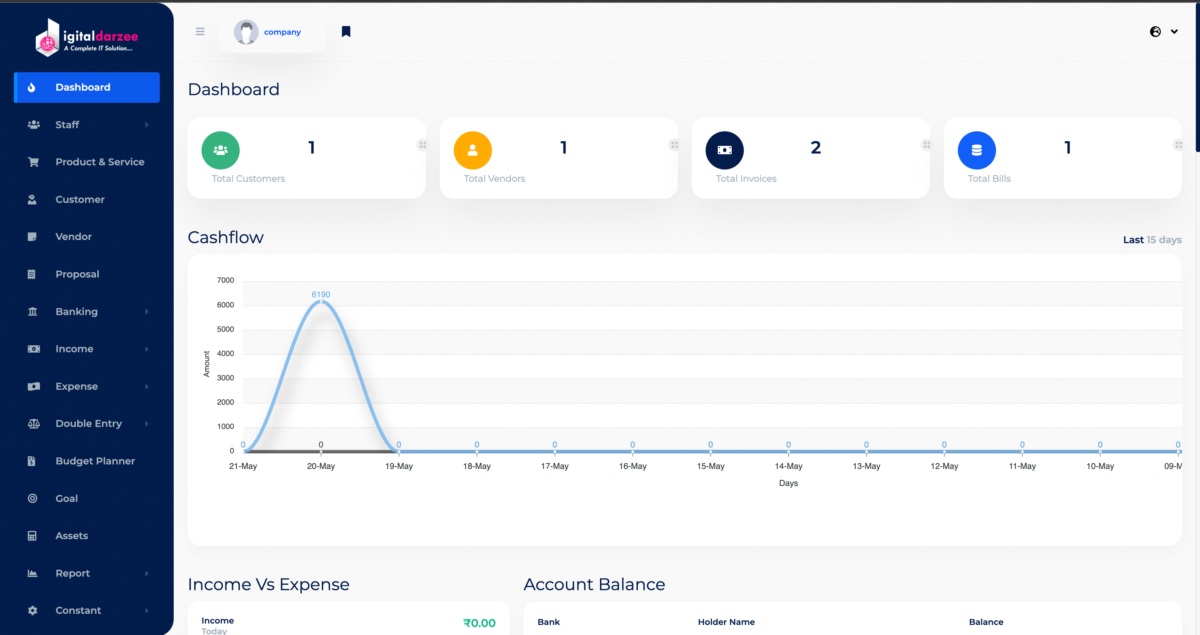Click the orange Total Vendors icon

tap(472, 150)
